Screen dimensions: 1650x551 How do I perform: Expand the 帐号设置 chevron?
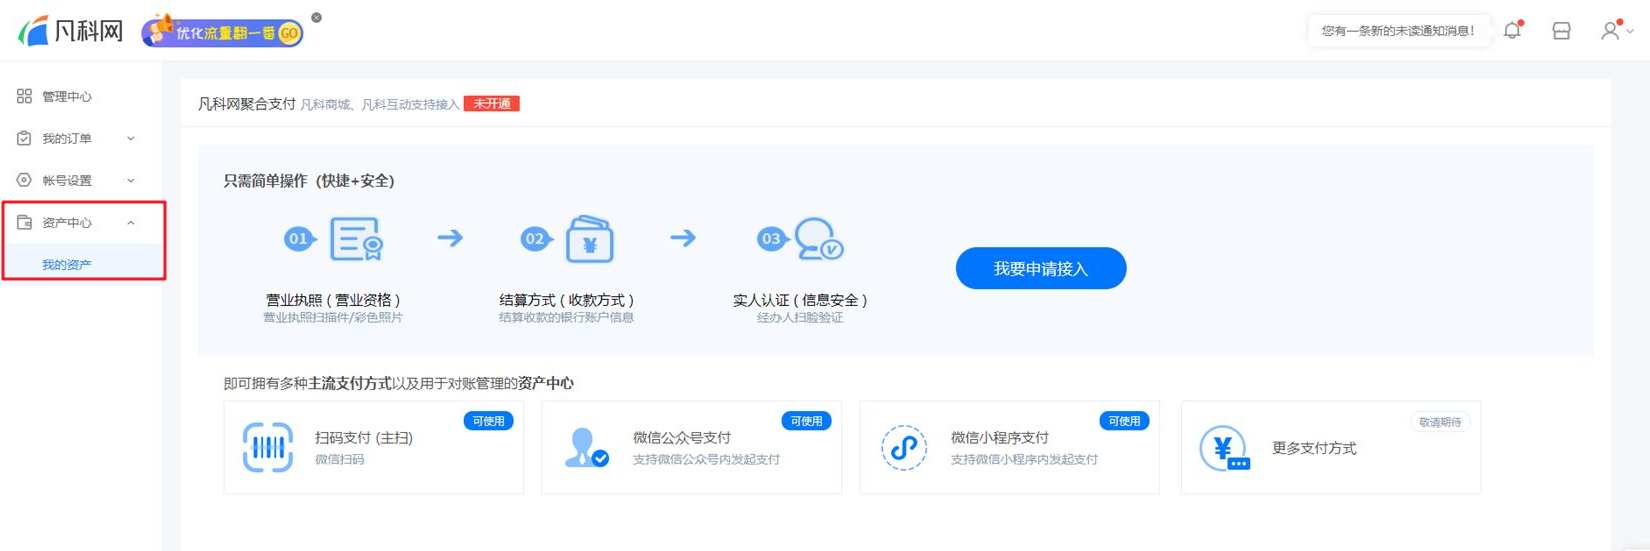click(x=131, y=181)
